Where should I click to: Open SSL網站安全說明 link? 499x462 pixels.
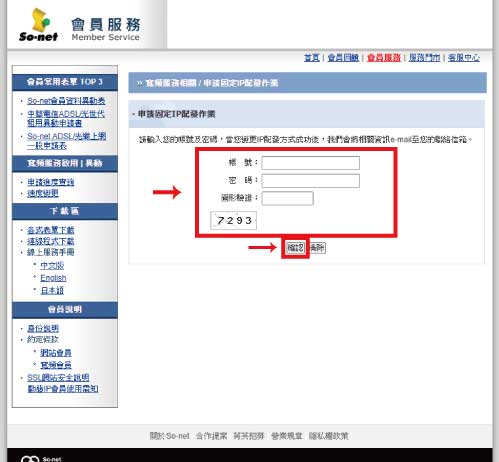(x=58, y=377)
